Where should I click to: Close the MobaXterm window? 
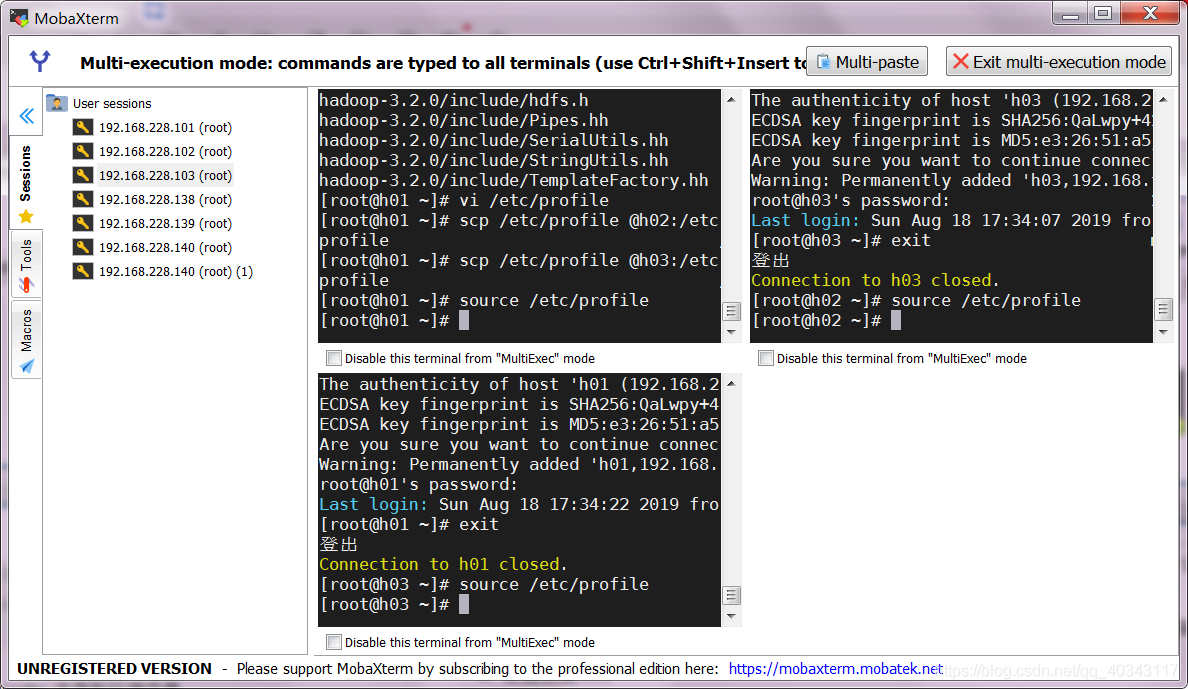point(1150,14)
